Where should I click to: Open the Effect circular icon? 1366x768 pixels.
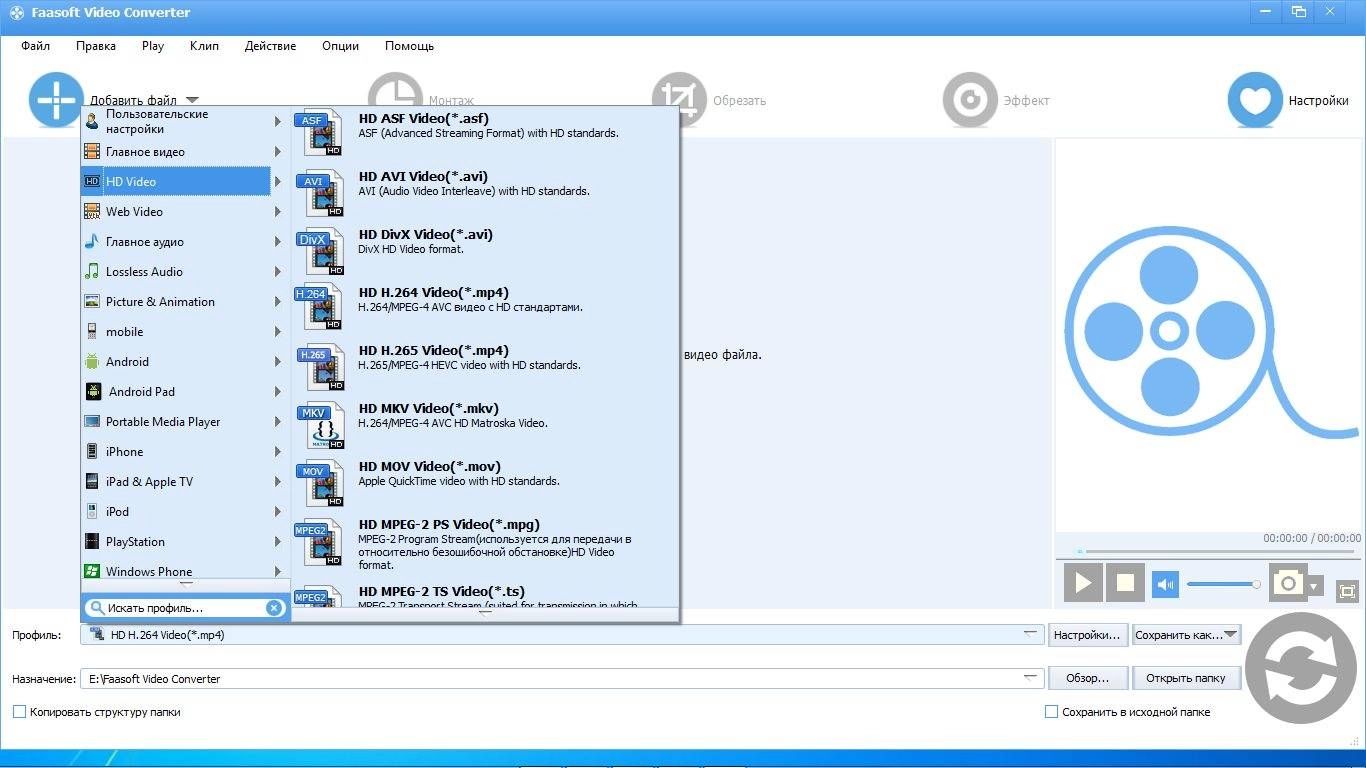[970, 100]
